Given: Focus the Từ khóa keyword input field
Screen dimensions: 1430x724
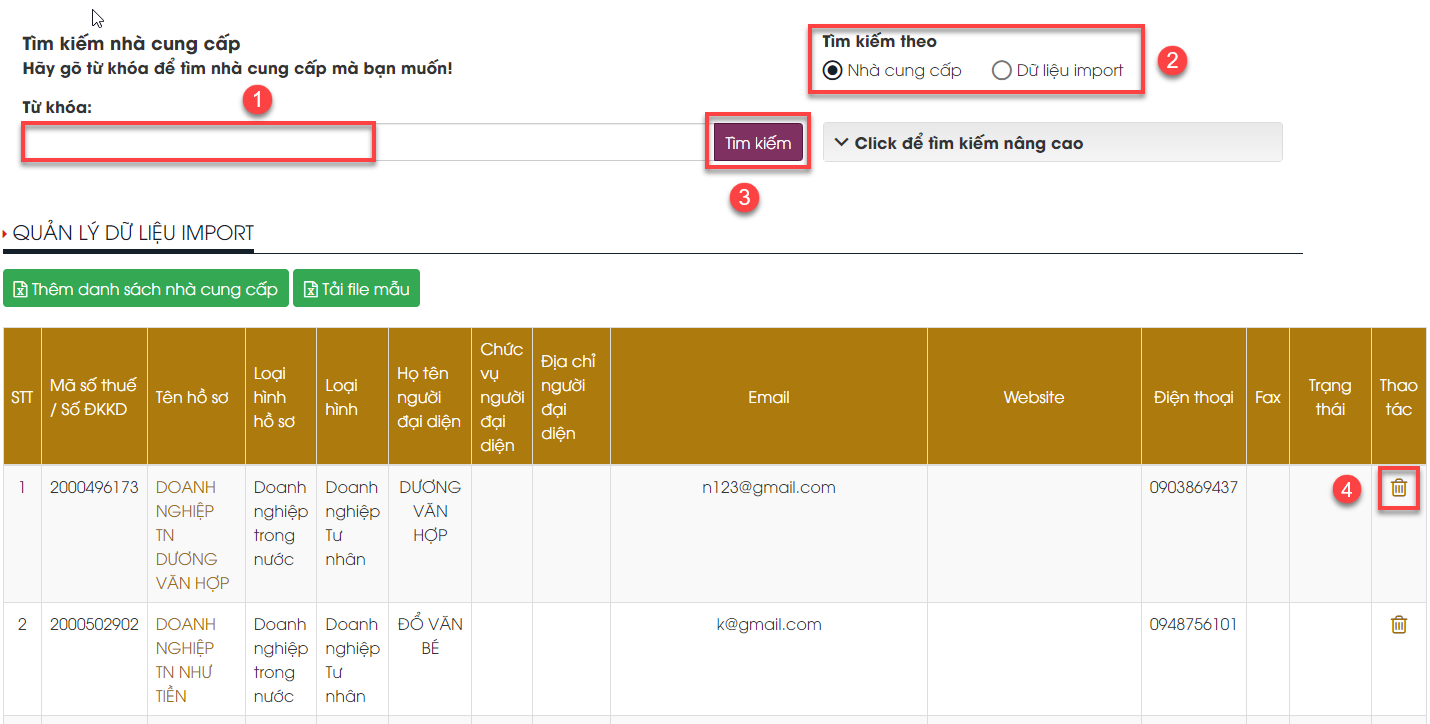Looking at the screenshot, I should point(365,142).
